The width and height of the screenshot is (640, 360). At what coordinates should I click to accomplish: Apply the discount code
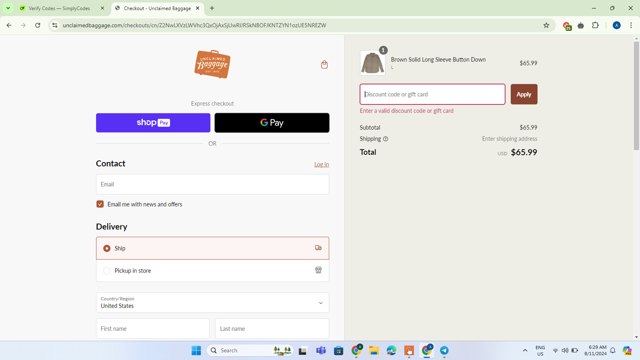point(524,94)
